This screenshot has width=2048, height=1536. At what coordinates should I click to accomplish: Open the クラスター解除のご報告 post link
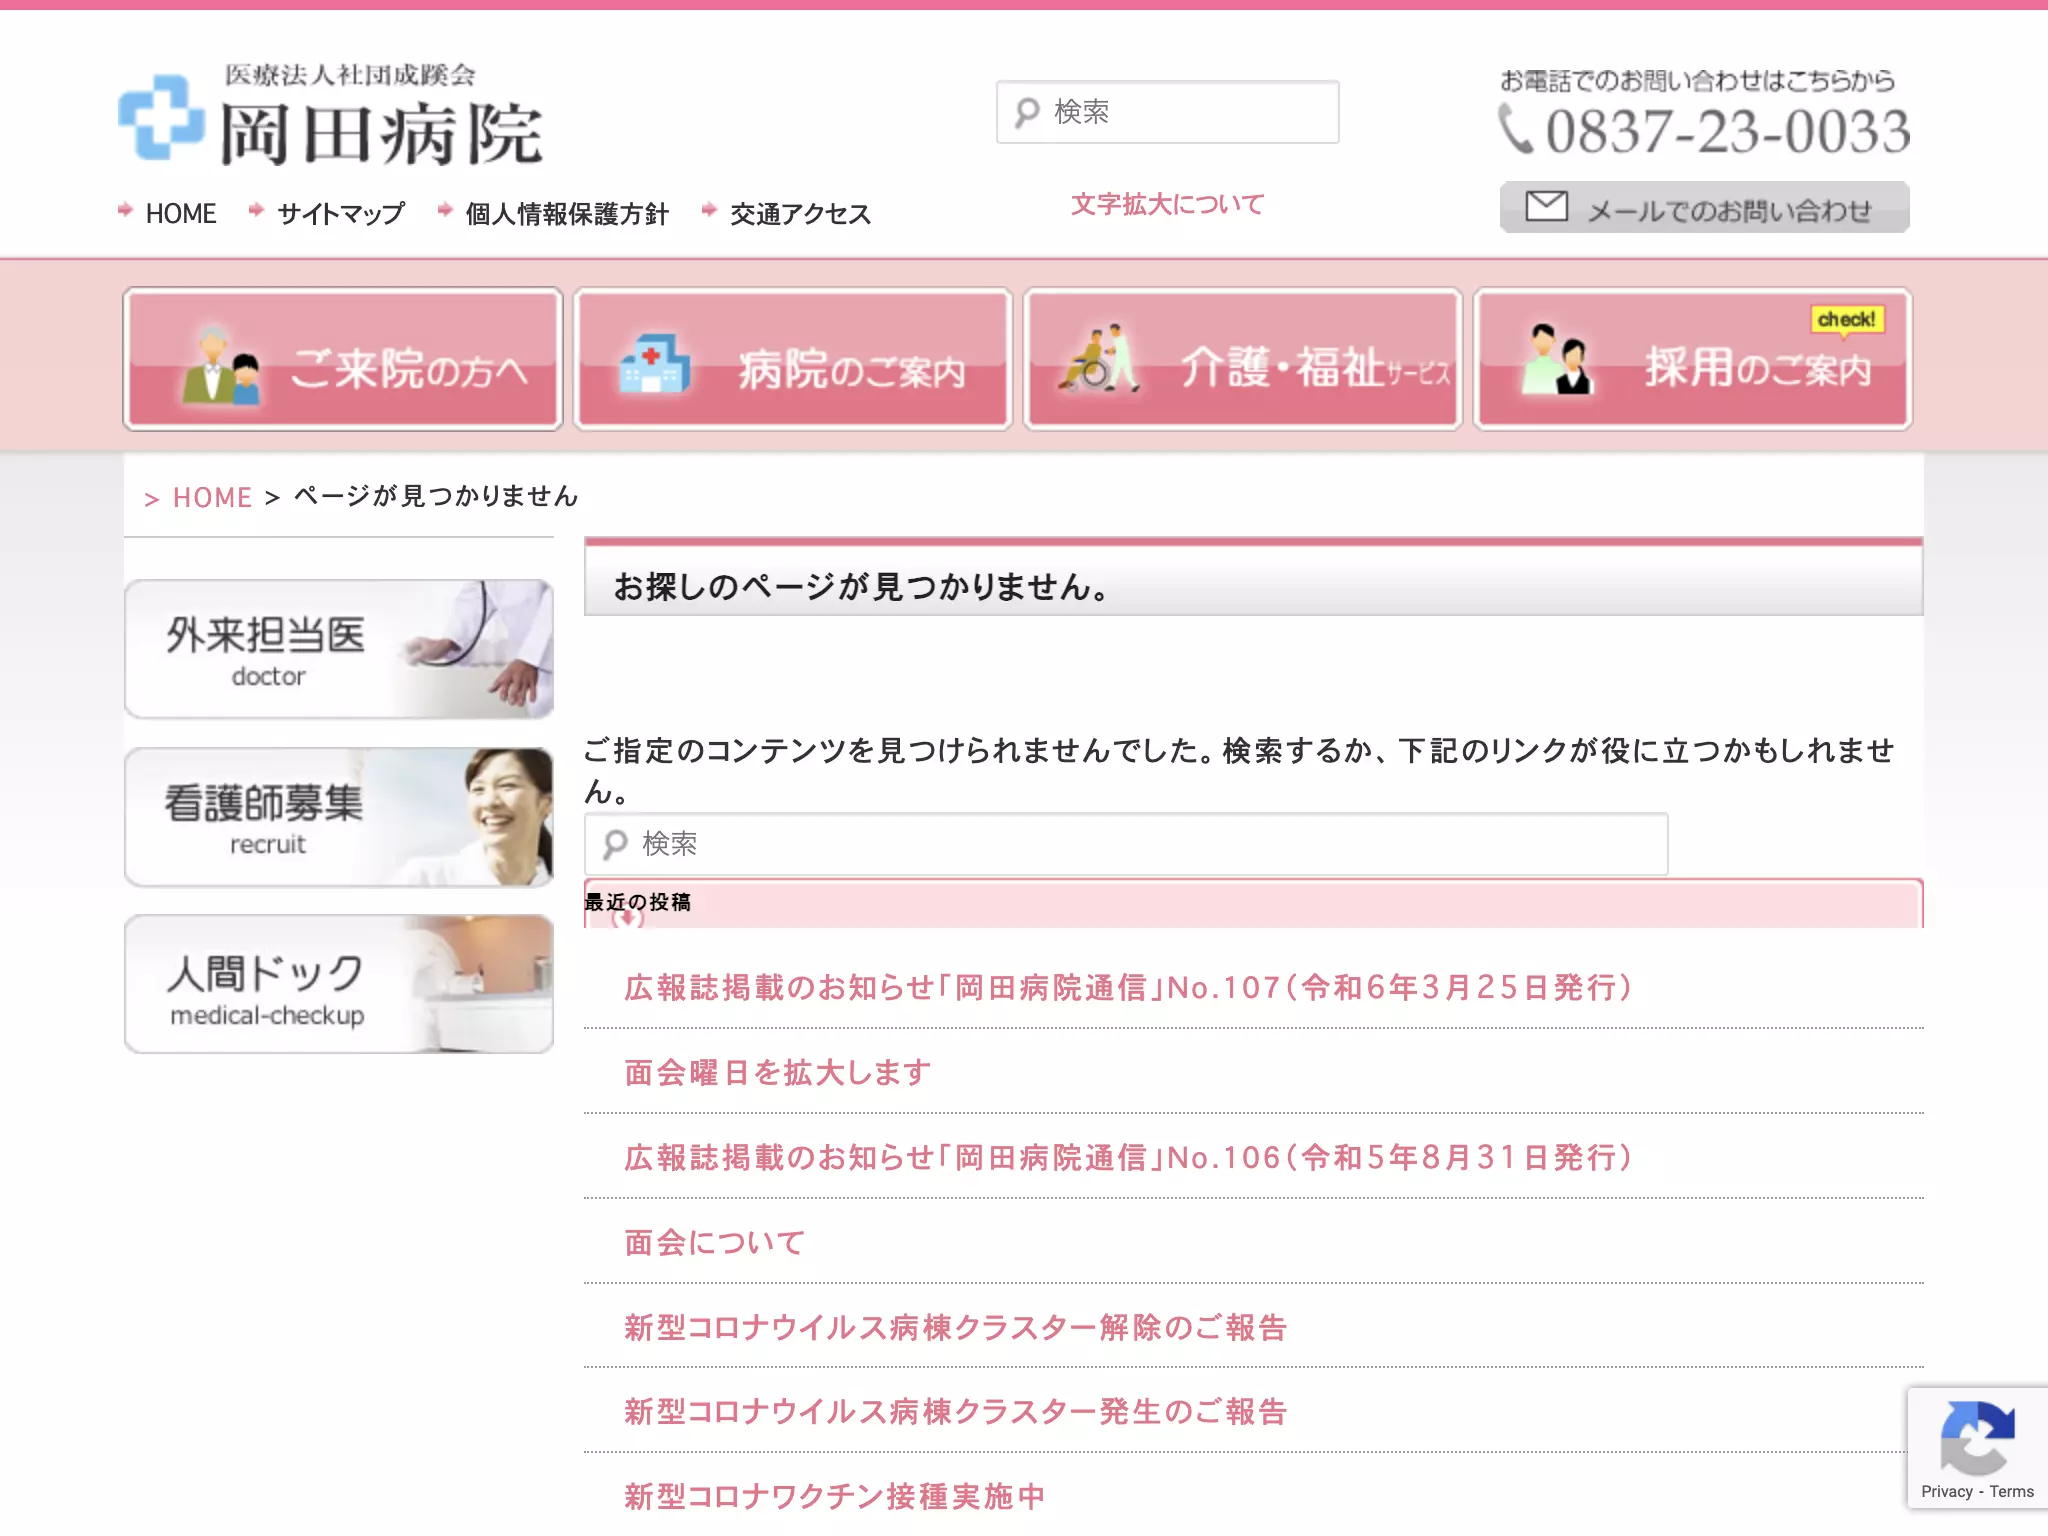click(x=955, y=1328)
